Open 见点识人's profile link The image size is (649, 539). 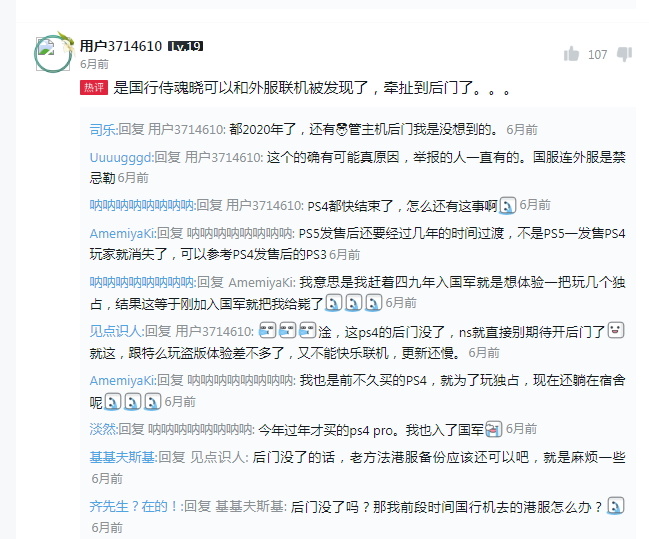pyautogui.click(x=117, y=331)
